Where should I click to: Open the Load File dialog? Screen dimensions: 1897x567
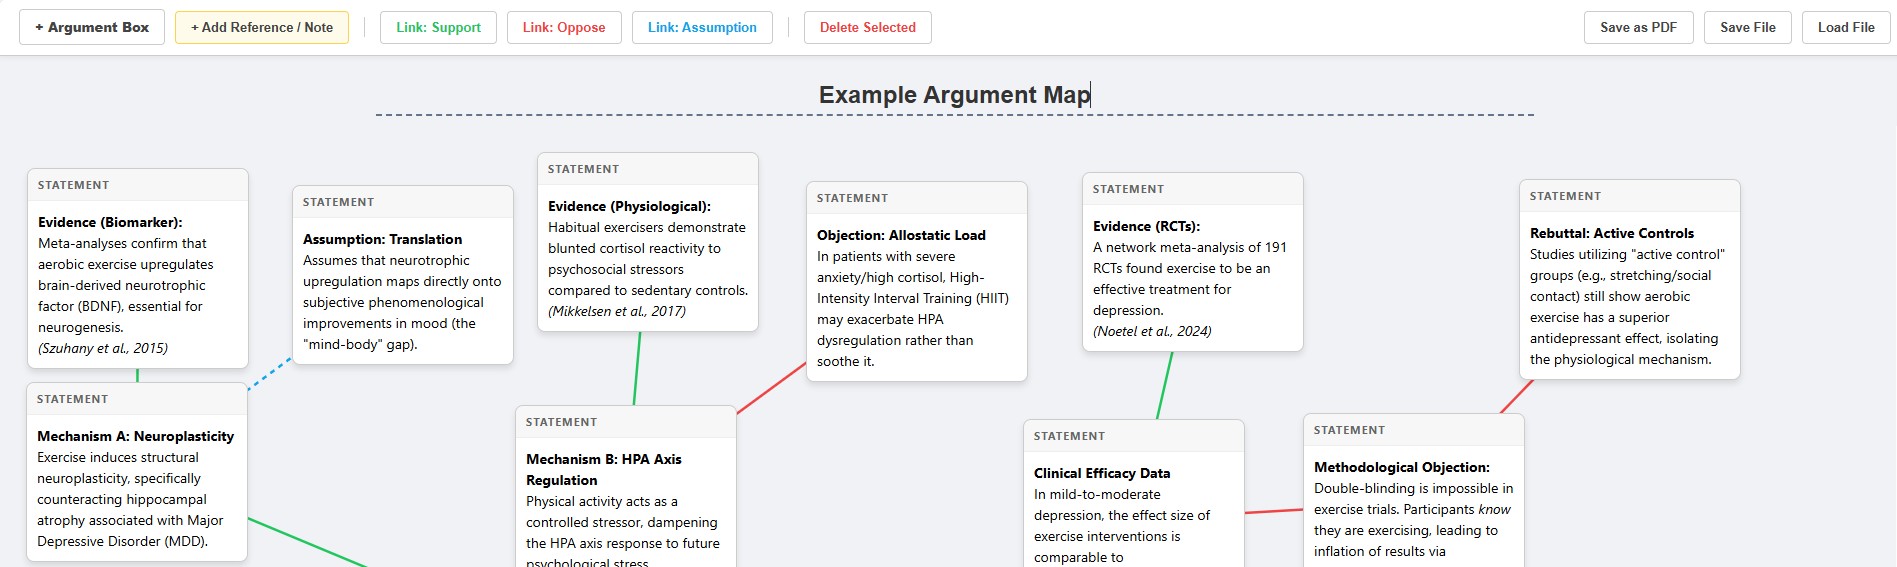[x=1846, y=27]
